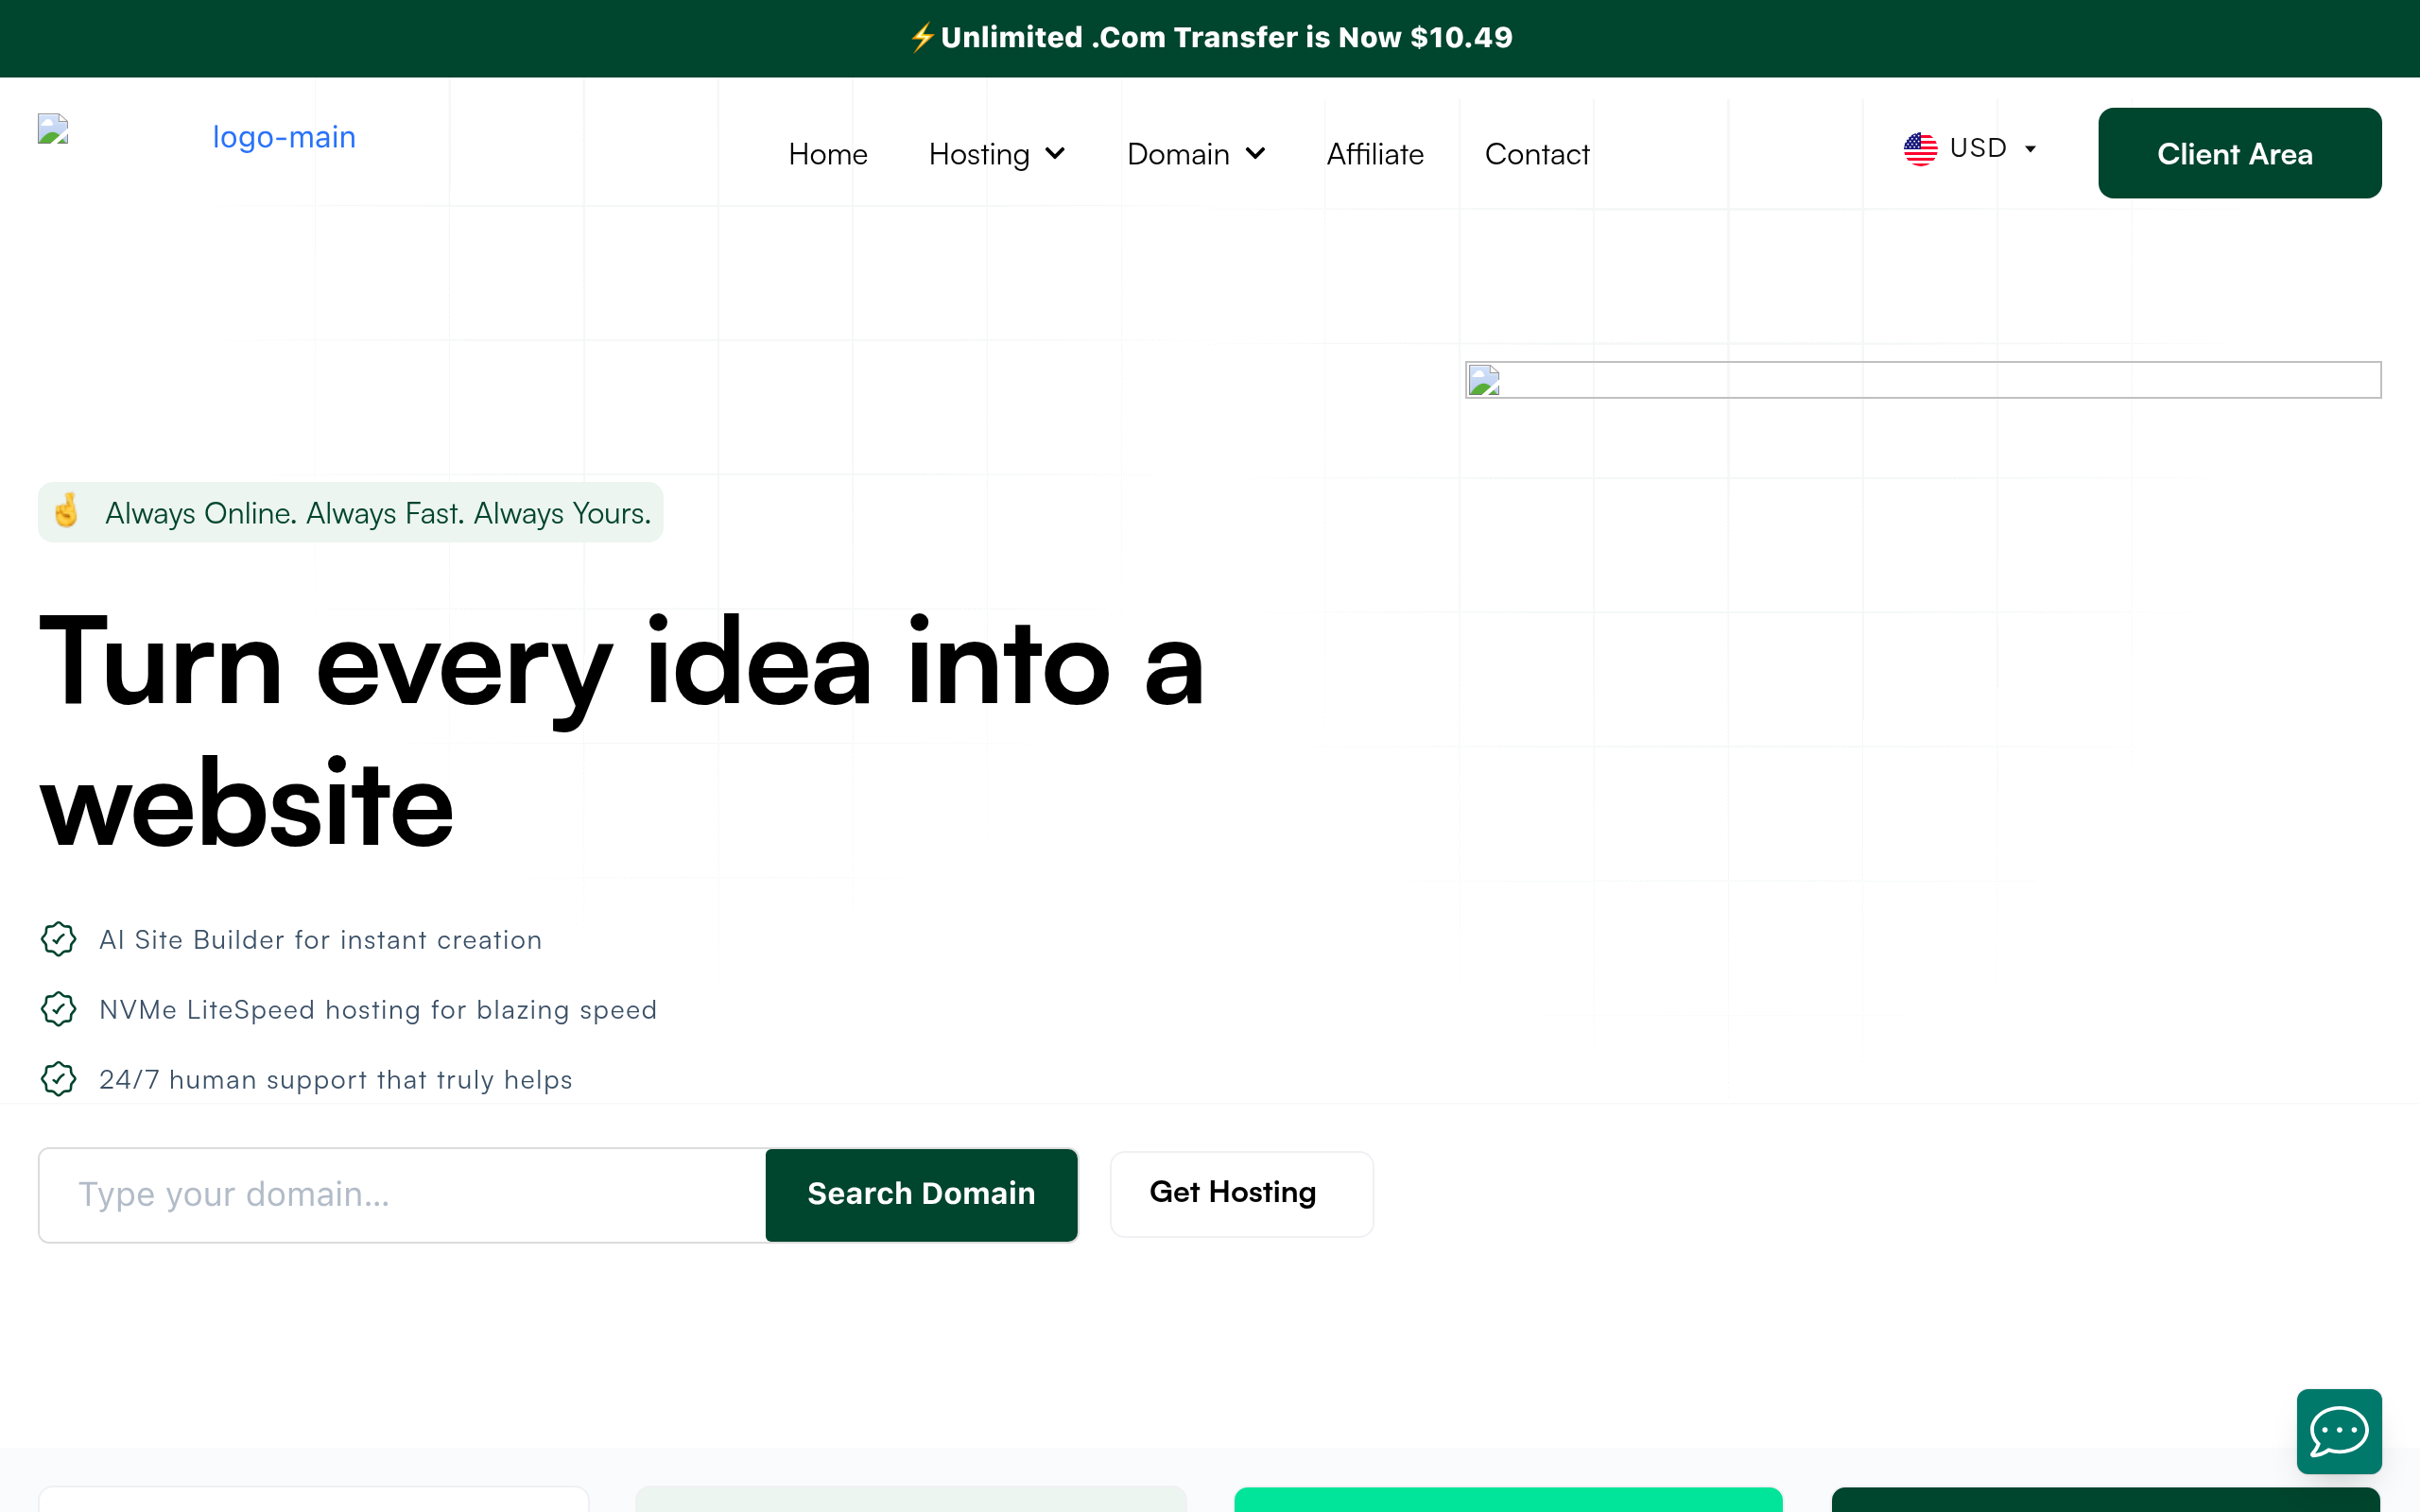This screenshot has height=1512, width=2420.
Task: Expand the Domain menu chevron
Action: click(x=1256, y=154)
